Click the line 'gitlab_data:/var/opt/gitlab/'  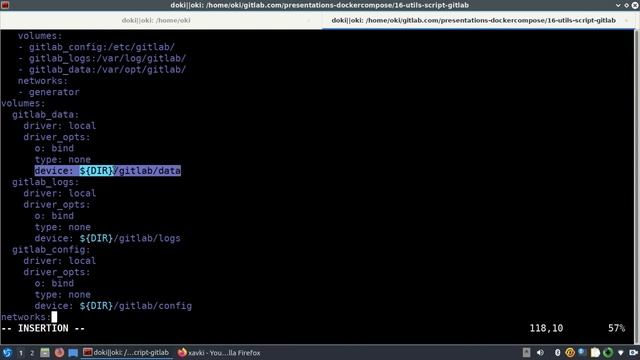coord(107,70)
